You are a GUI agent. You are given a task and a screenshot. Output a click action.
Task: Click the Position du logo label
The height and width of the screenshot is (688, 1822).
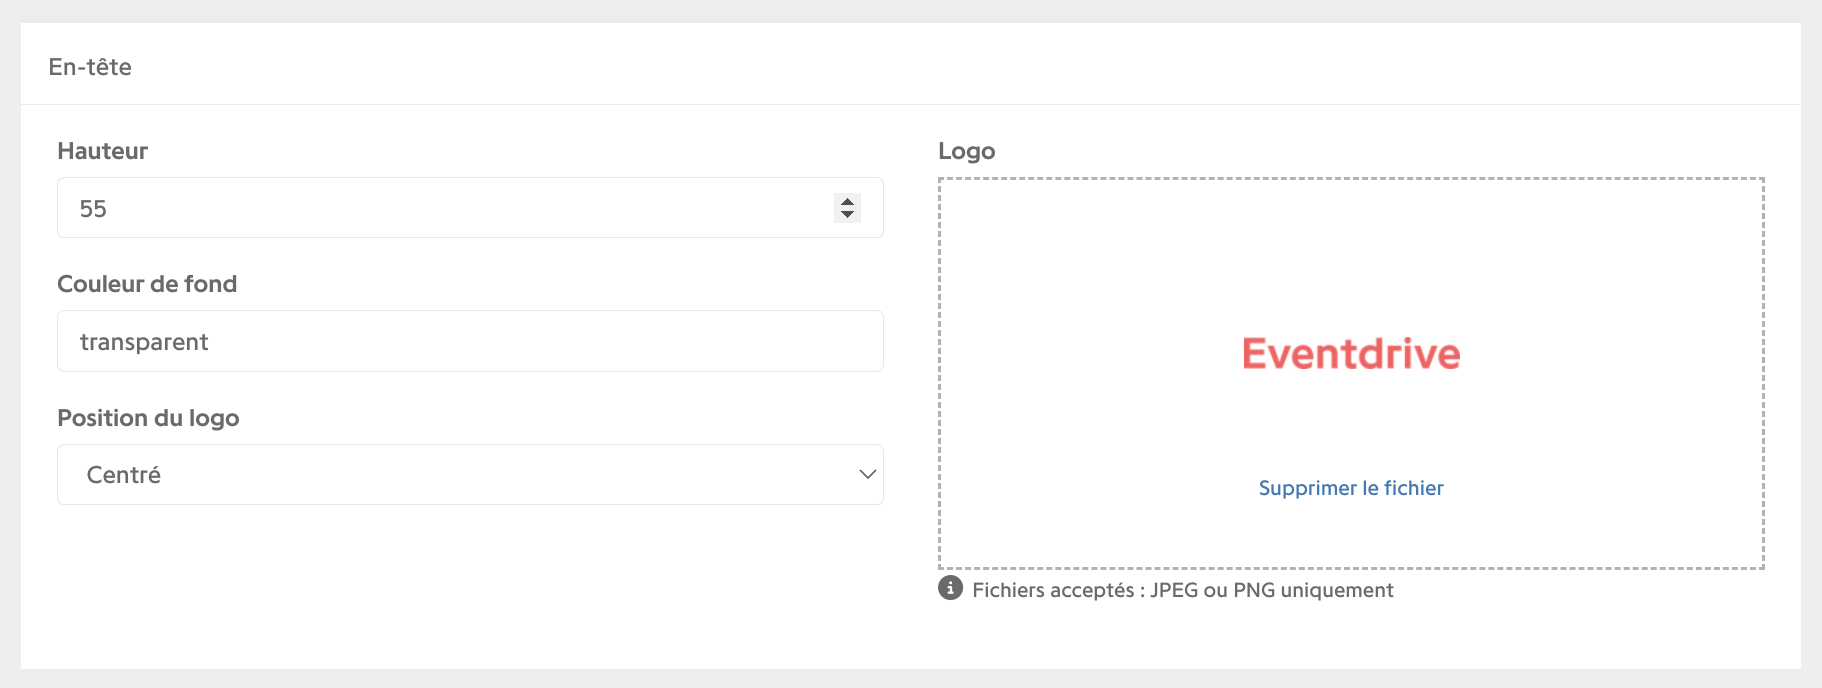(x=148, y=418)
